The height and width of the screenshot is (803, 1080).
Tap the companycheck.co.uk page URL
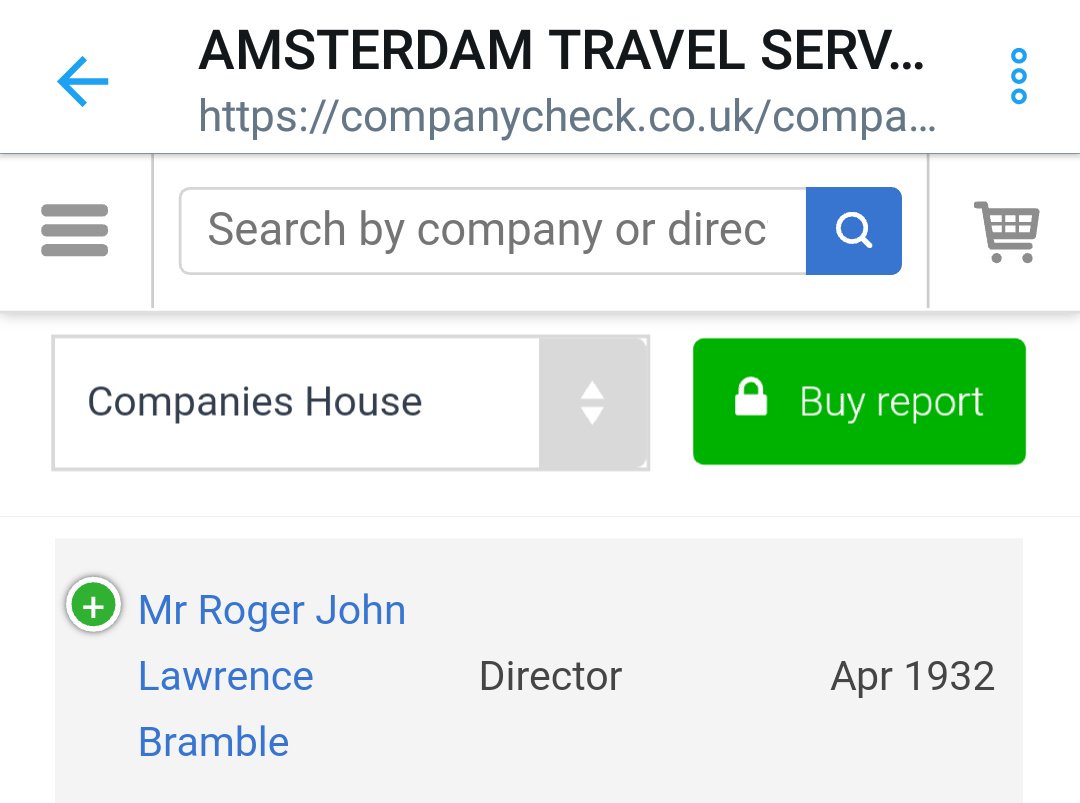(x=567, y=117)
